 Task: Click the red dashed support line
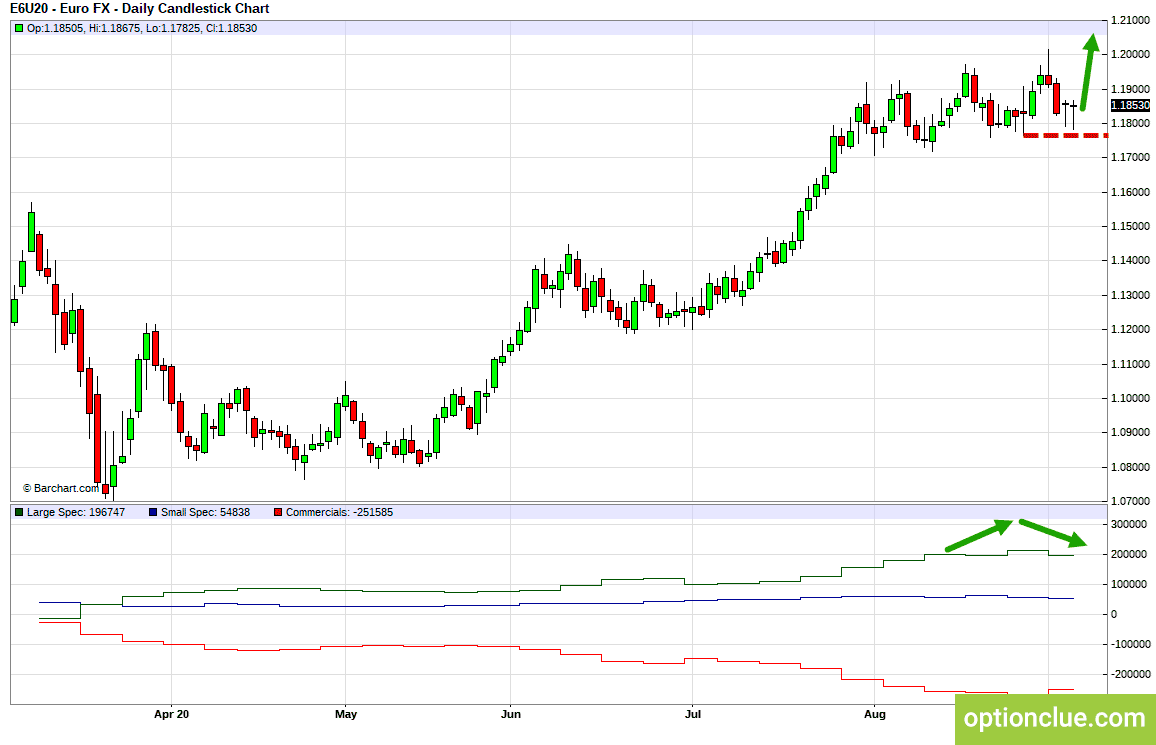coord(1065,135)
